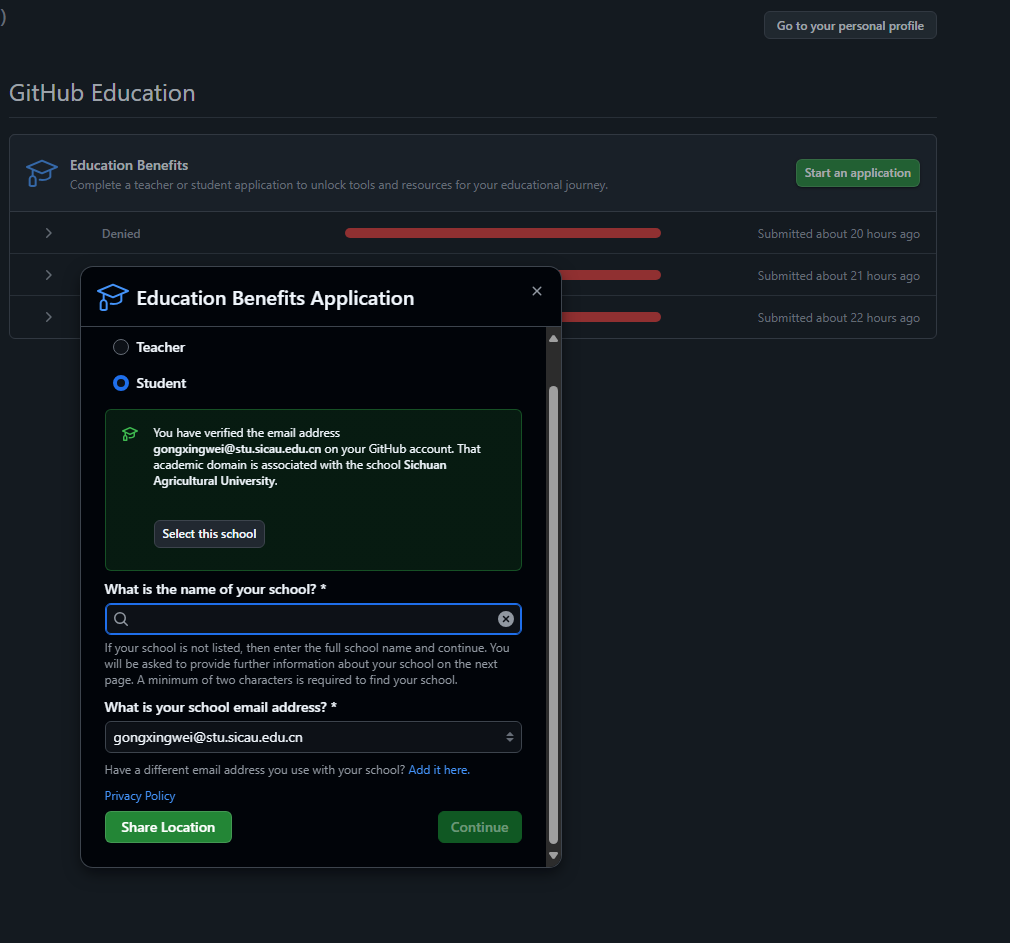Click the search magnifier icon in school field
This screenshot has width=1010, height=943.
point(121,619)
